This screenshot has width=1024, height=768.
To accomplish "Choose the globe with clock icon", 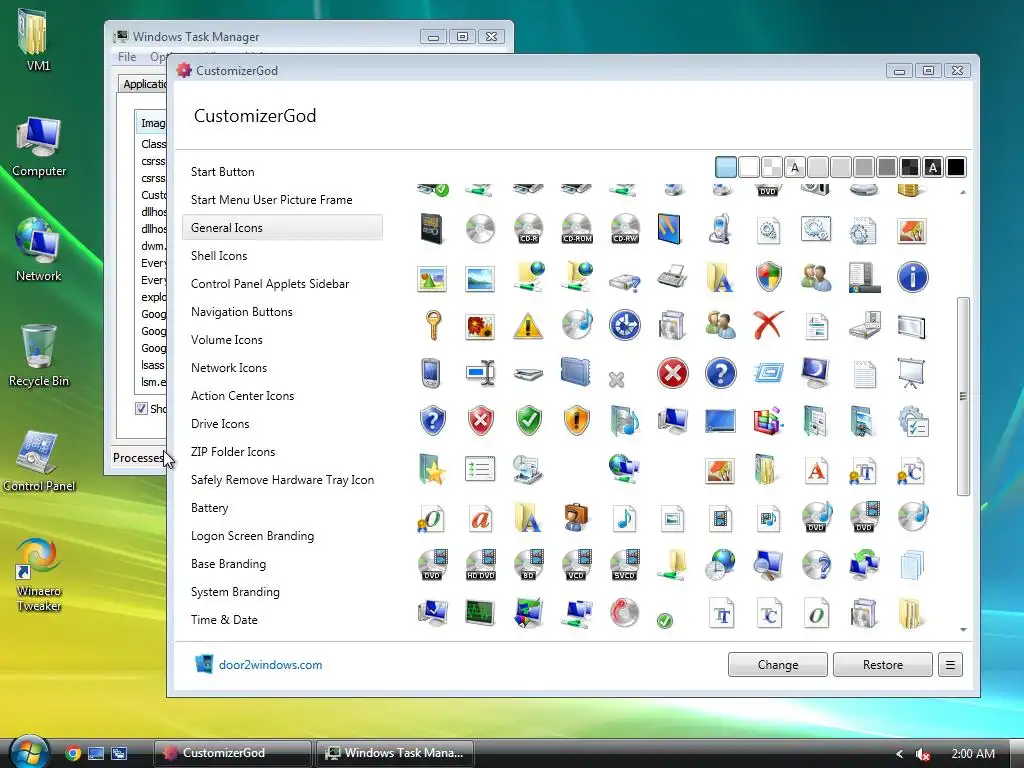I will (x=720, y=566).
